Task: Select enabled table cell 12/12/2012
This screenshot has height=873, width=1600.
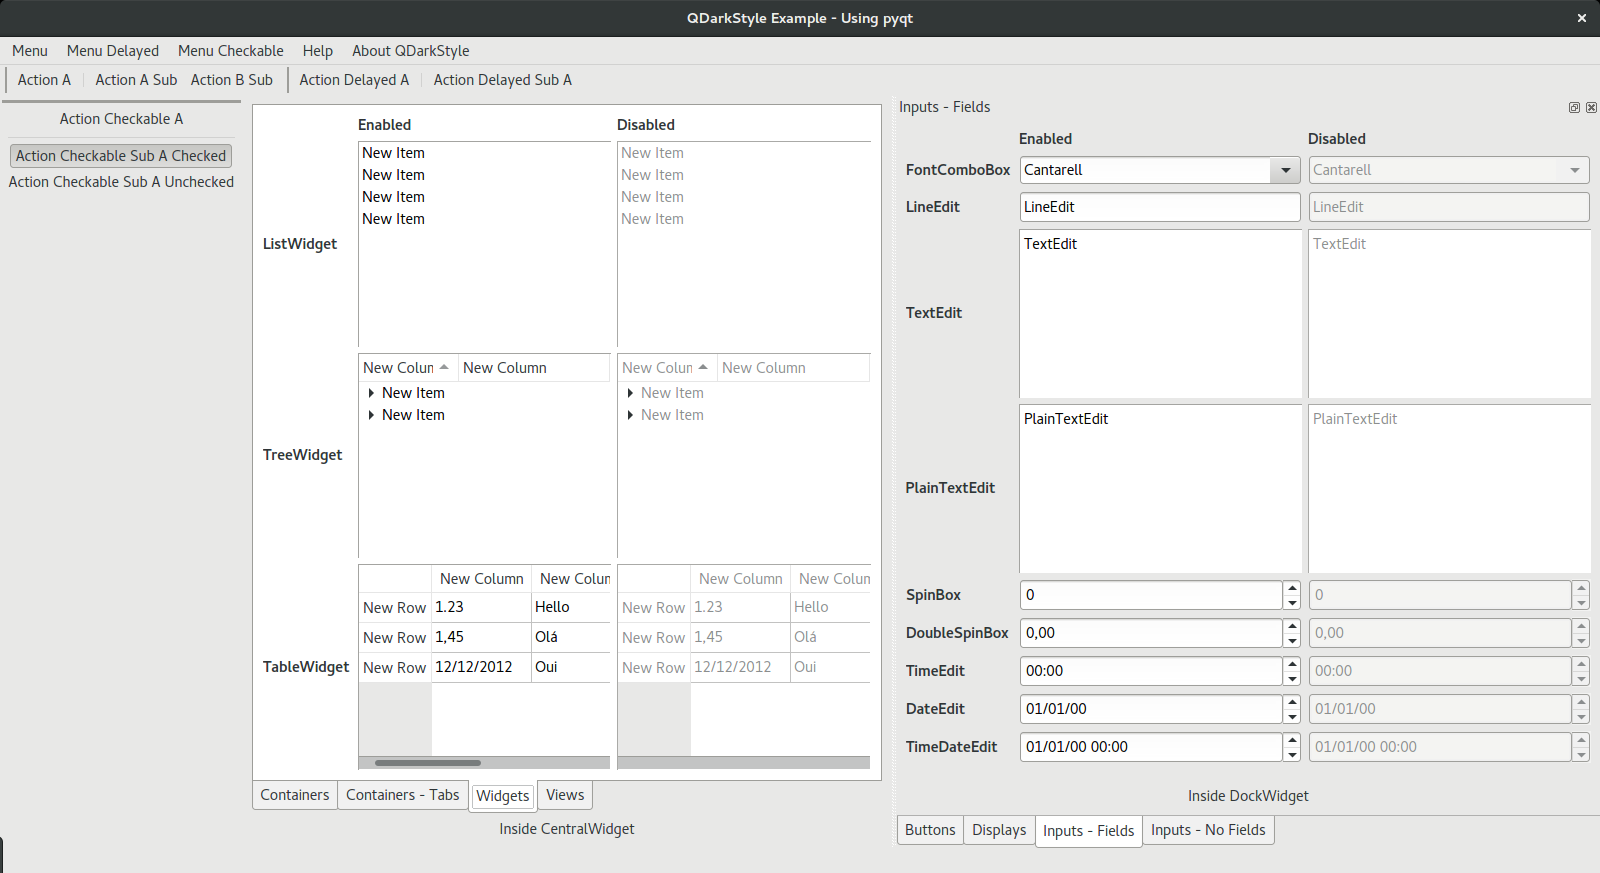Action: [481, 667]
